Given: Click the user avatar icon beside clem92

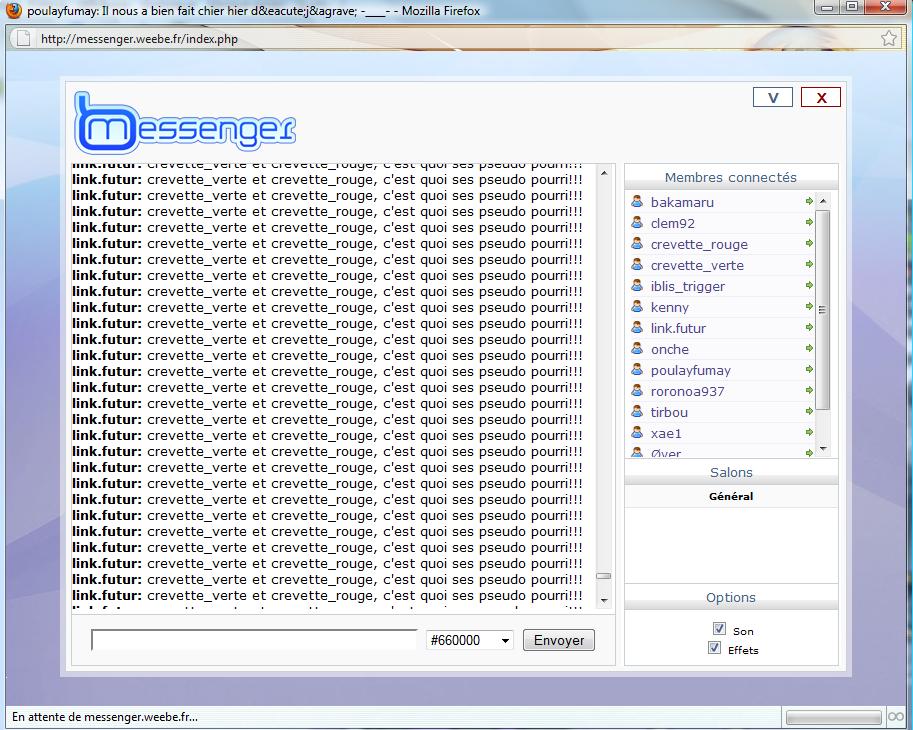Looking at the screenshot, I should (636, 223).
